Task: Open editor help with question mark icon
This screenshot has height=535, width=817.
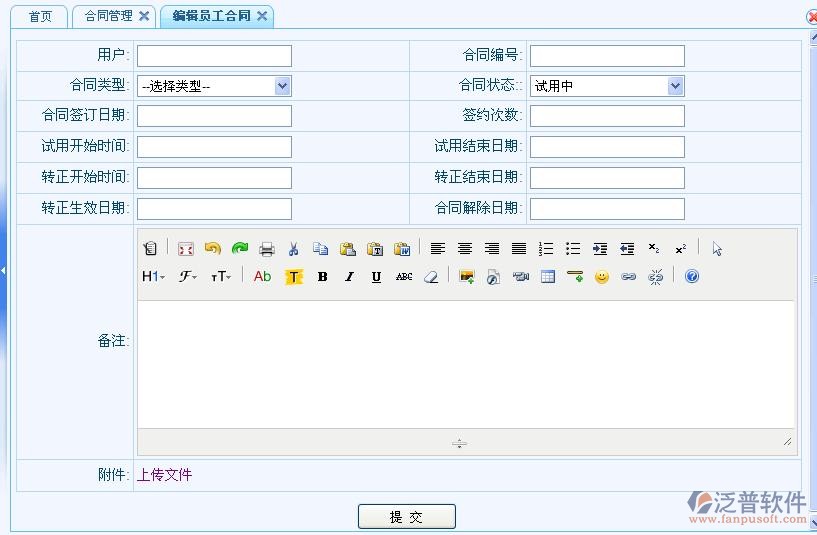Action: [x=691, y=277]
